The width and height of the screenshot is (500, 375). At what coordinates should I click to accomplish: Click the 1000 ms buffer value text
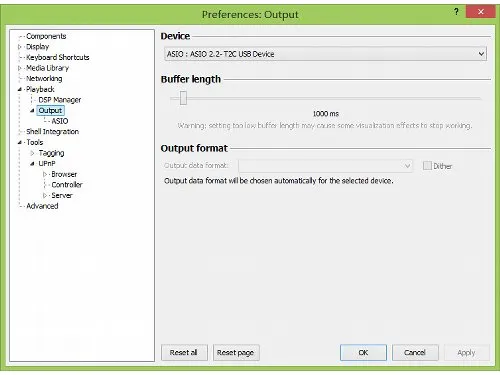pos(326,114)
